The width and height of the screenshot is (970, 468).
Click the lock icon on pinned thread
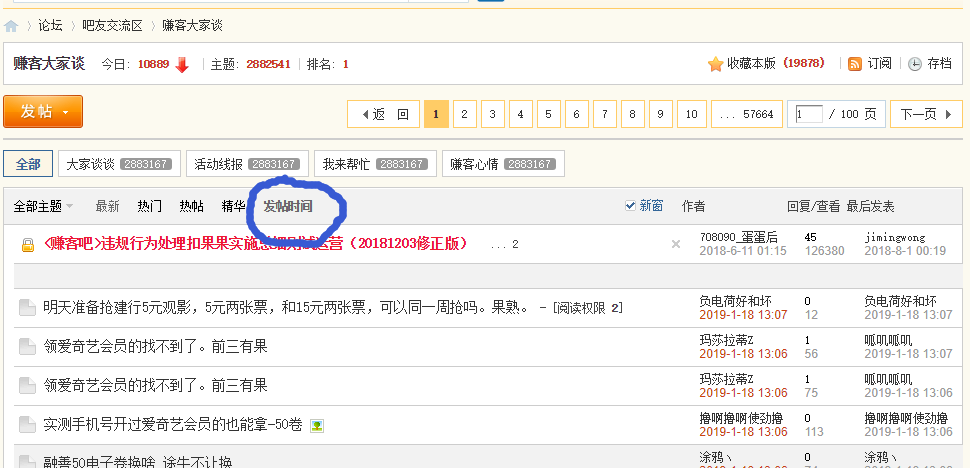pos(28,245)
